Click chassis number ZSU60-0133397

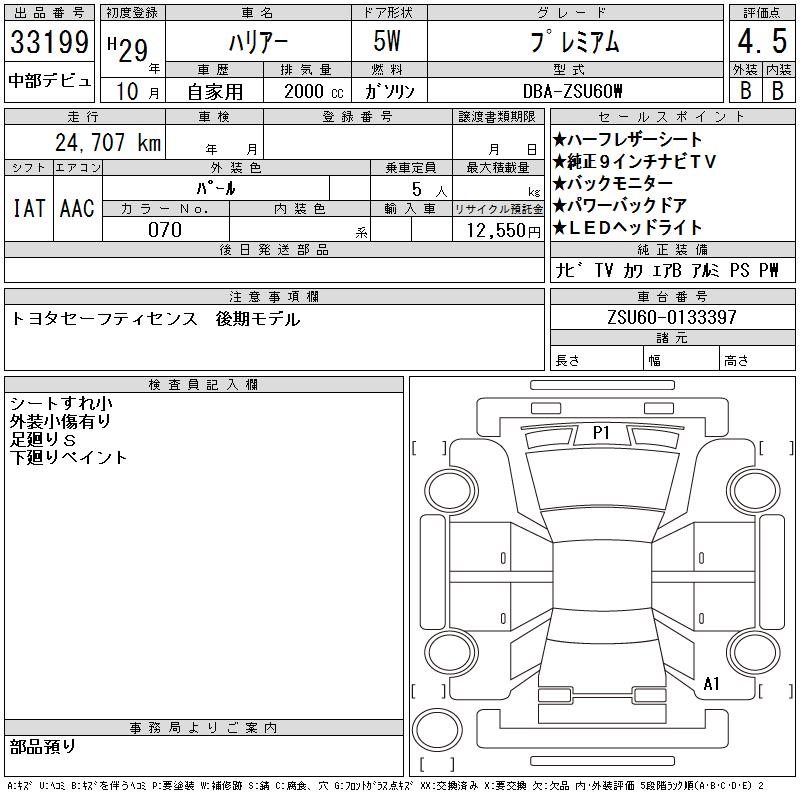[672, 317]
